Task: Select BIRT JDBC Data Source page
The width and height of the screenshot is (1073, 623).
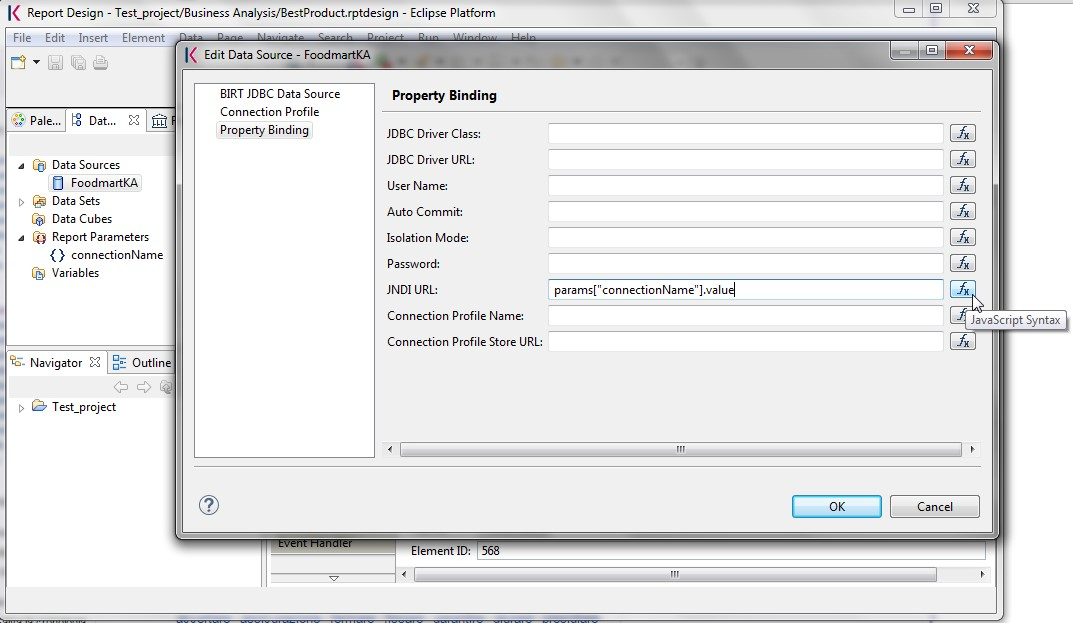Action: (x=280, y=94)
